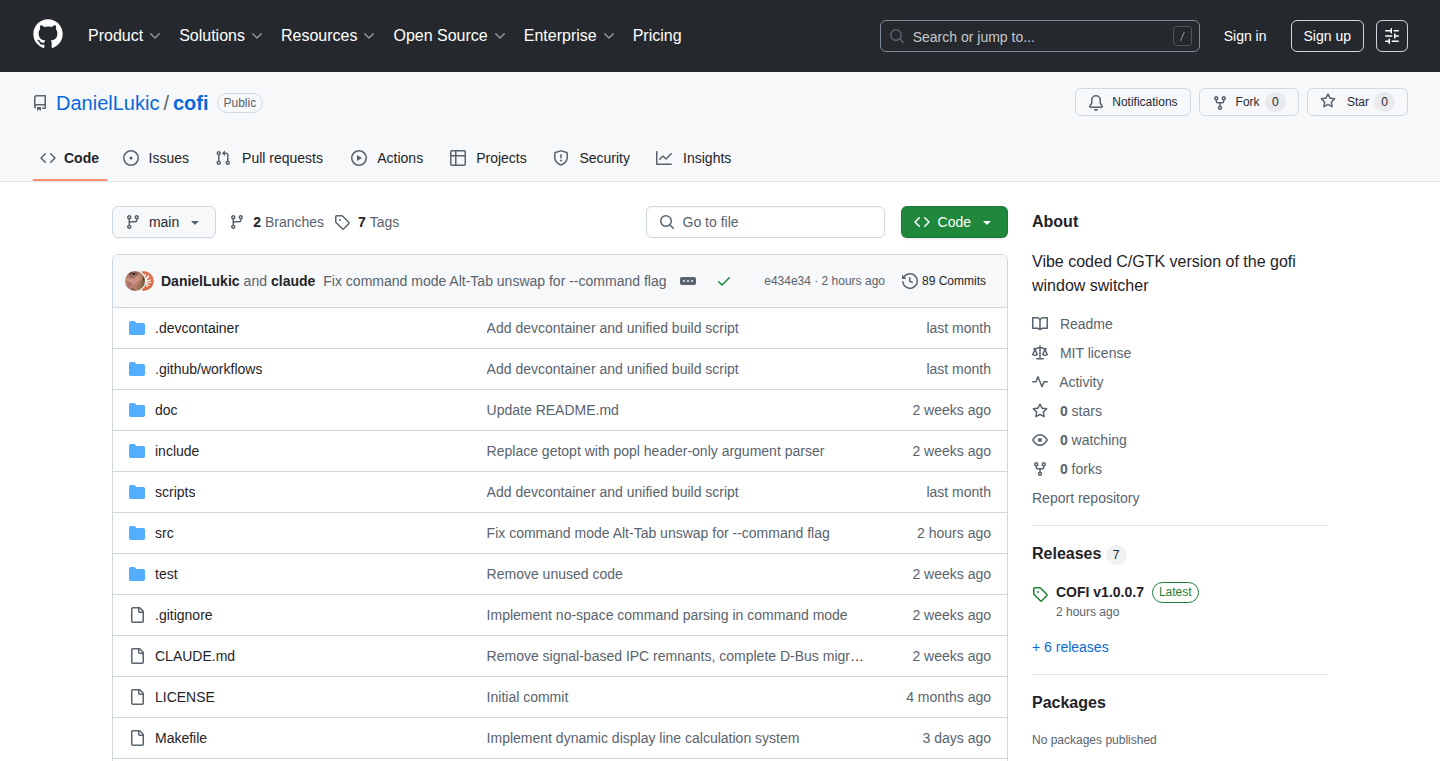The image size is (1440, 761).
Task: Open the cofi repository name link
Action: click(191, 103)
